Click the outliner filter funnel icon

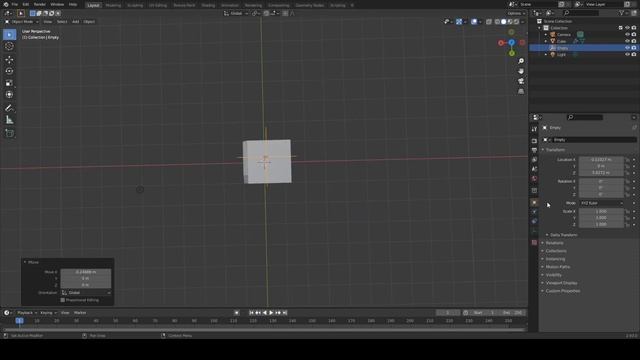[622, 13]
